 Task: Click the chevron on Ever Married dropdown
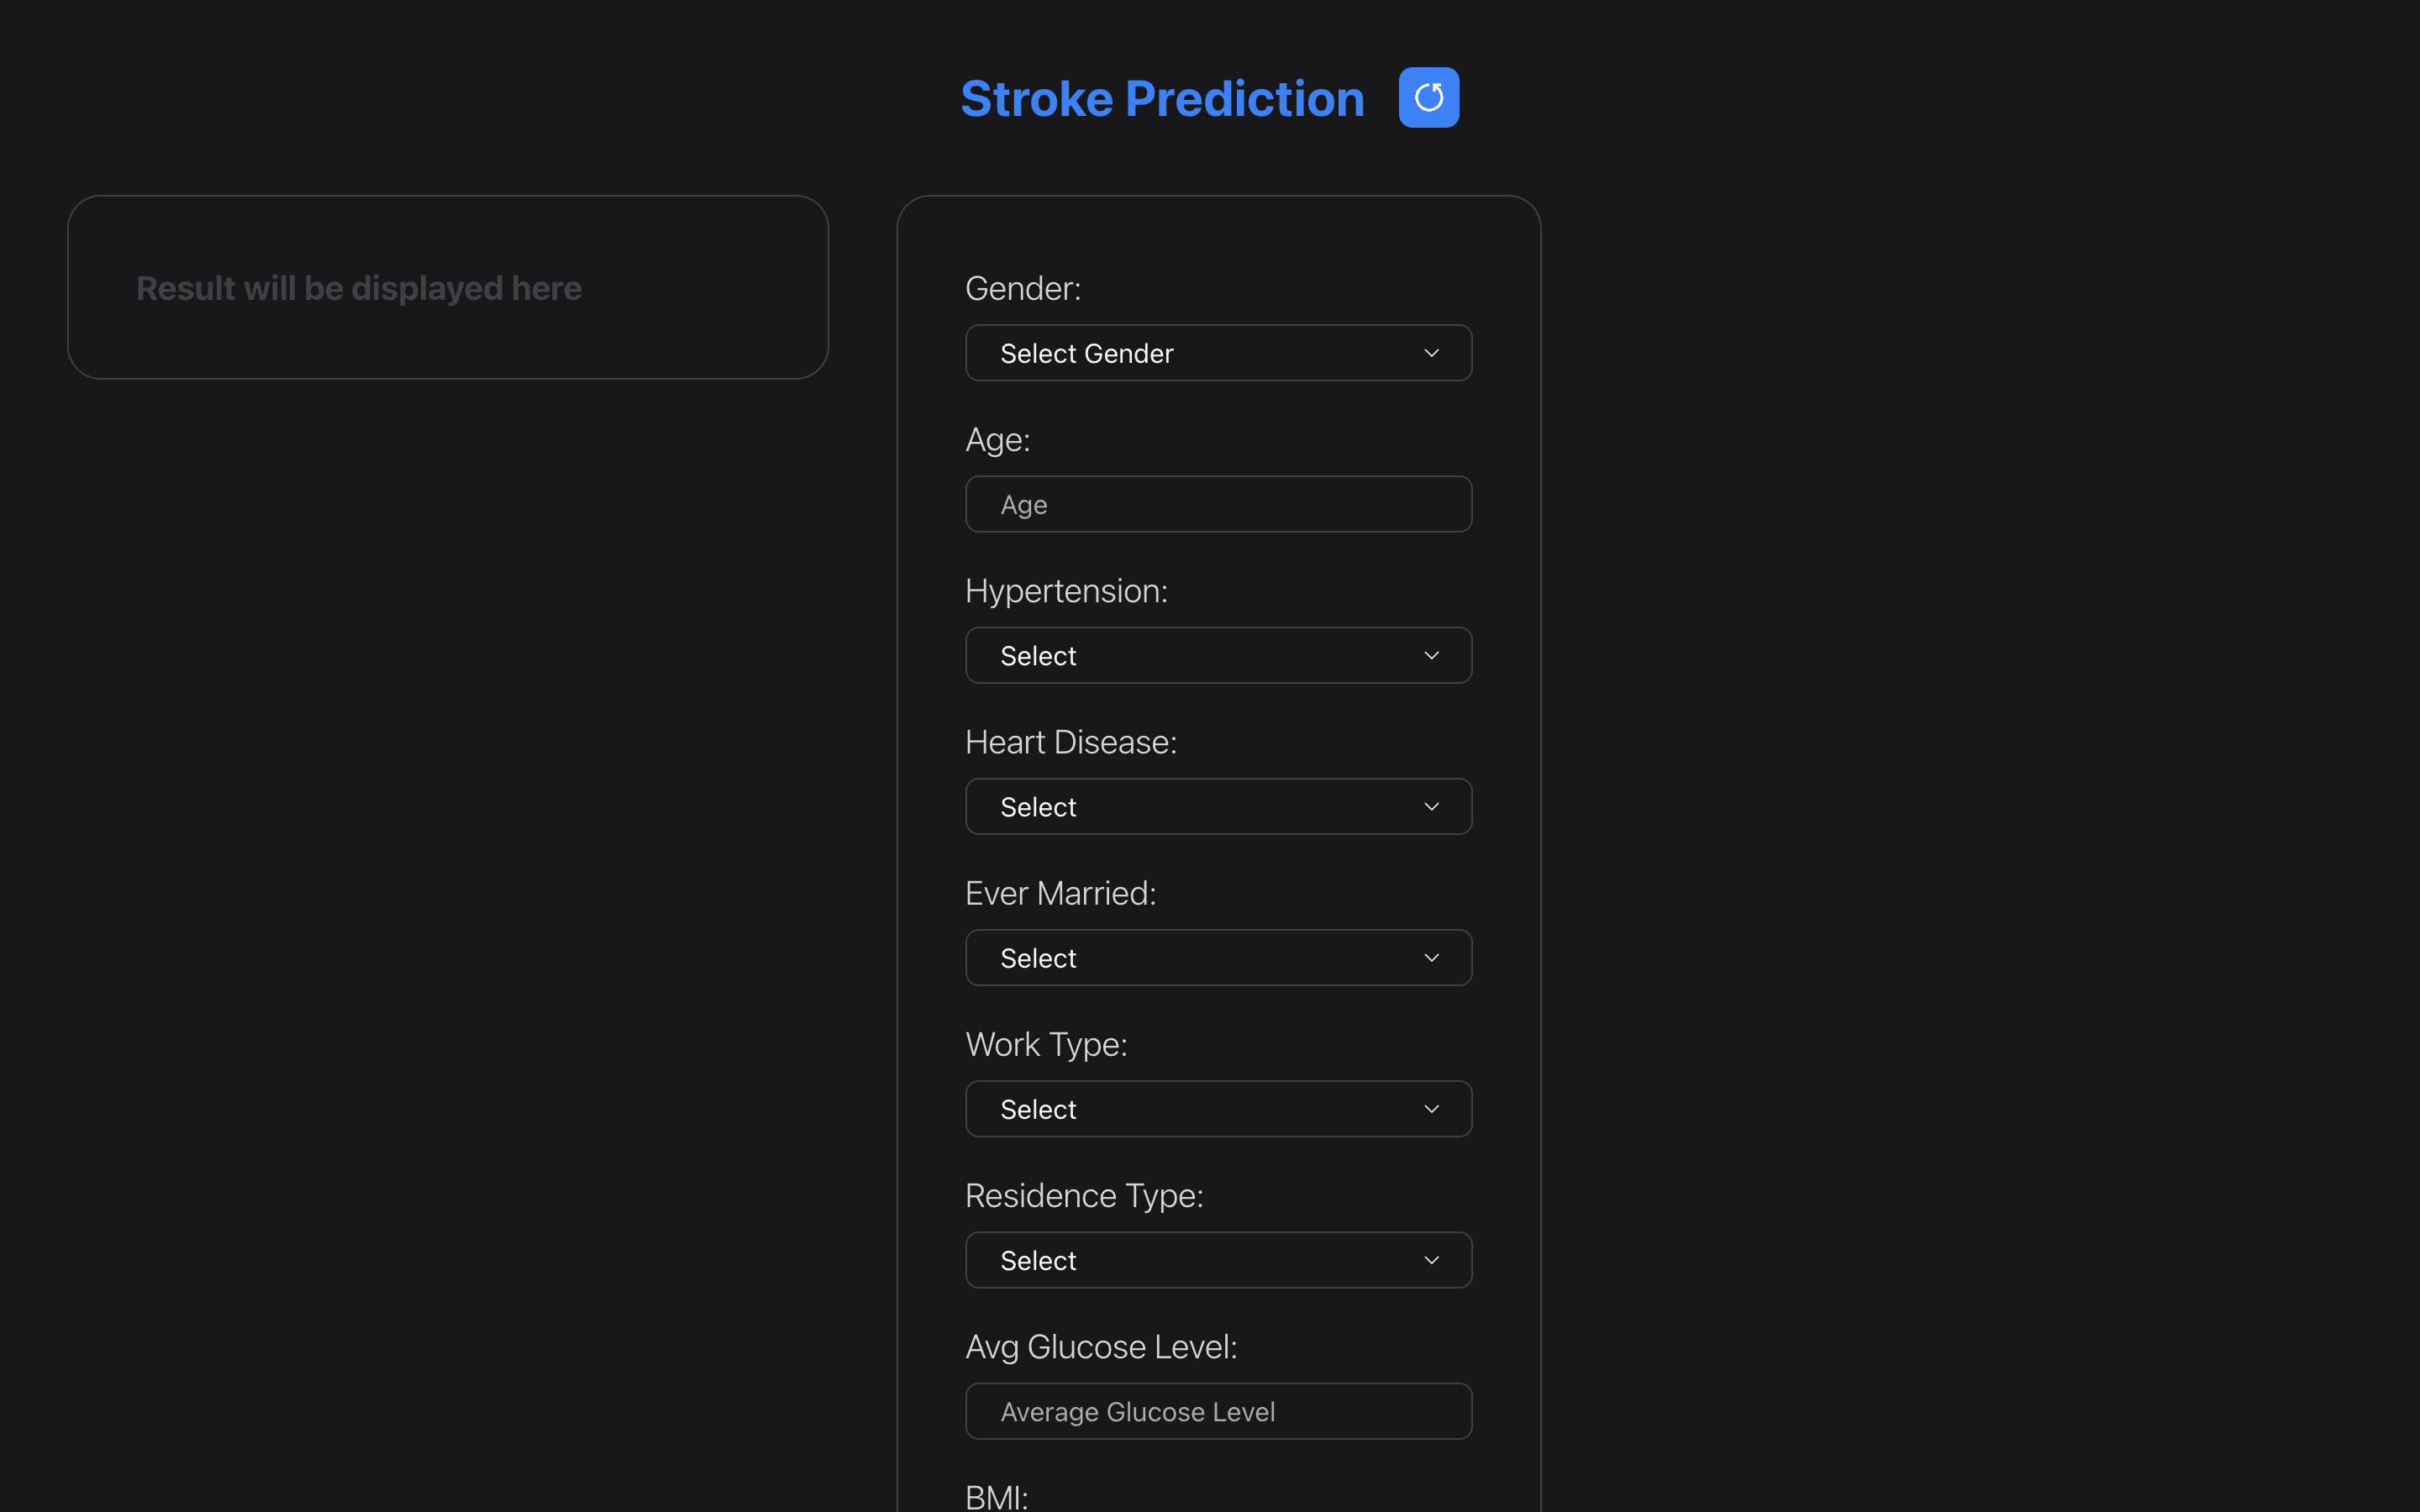tap(1431, 958)
